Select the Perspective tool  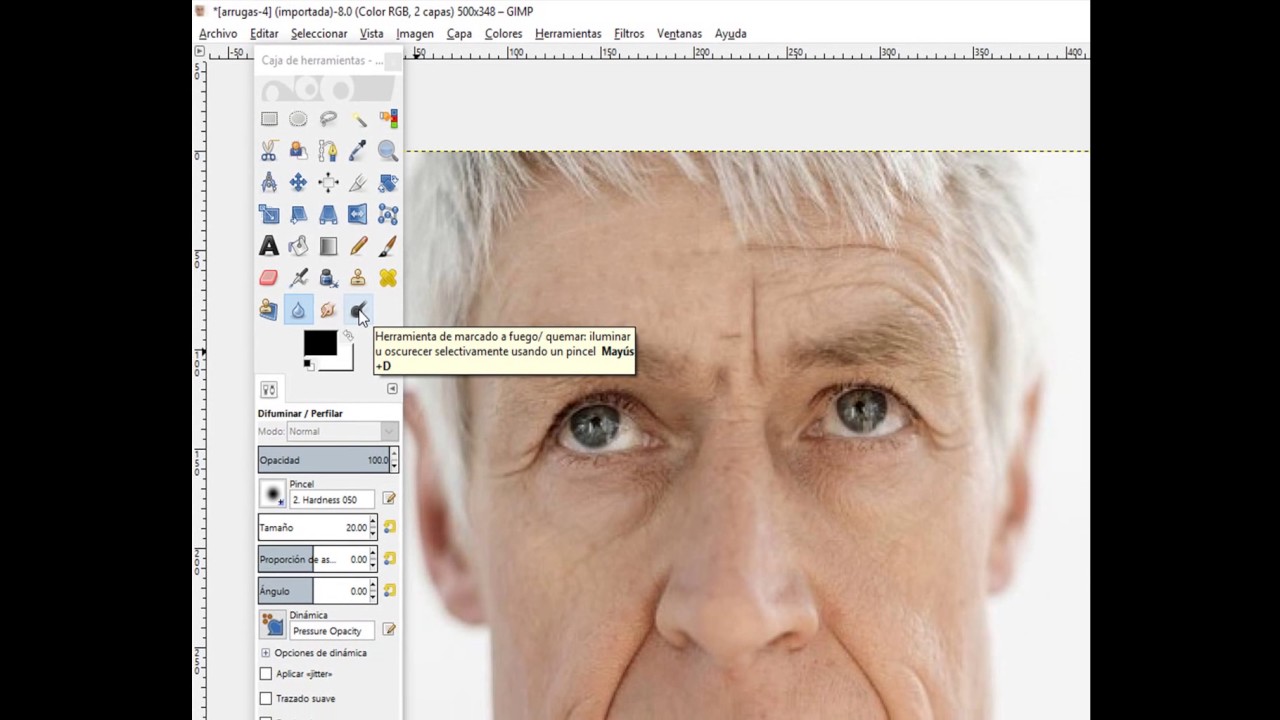pyautogui.click(x=328, y=215)
